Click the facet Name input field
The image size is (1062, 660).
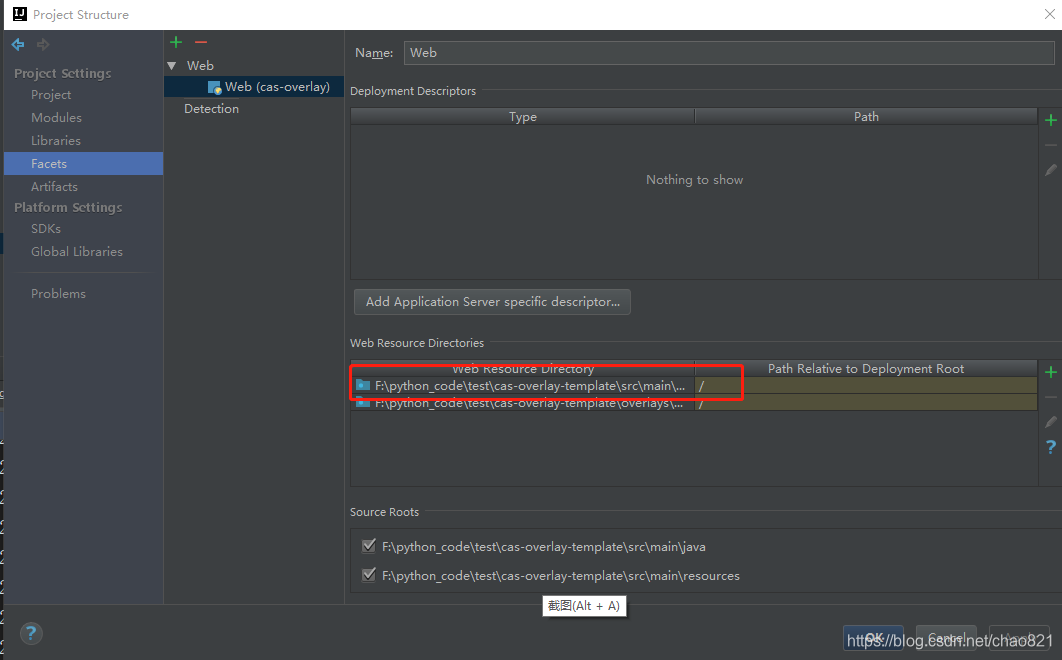(729, 53)
